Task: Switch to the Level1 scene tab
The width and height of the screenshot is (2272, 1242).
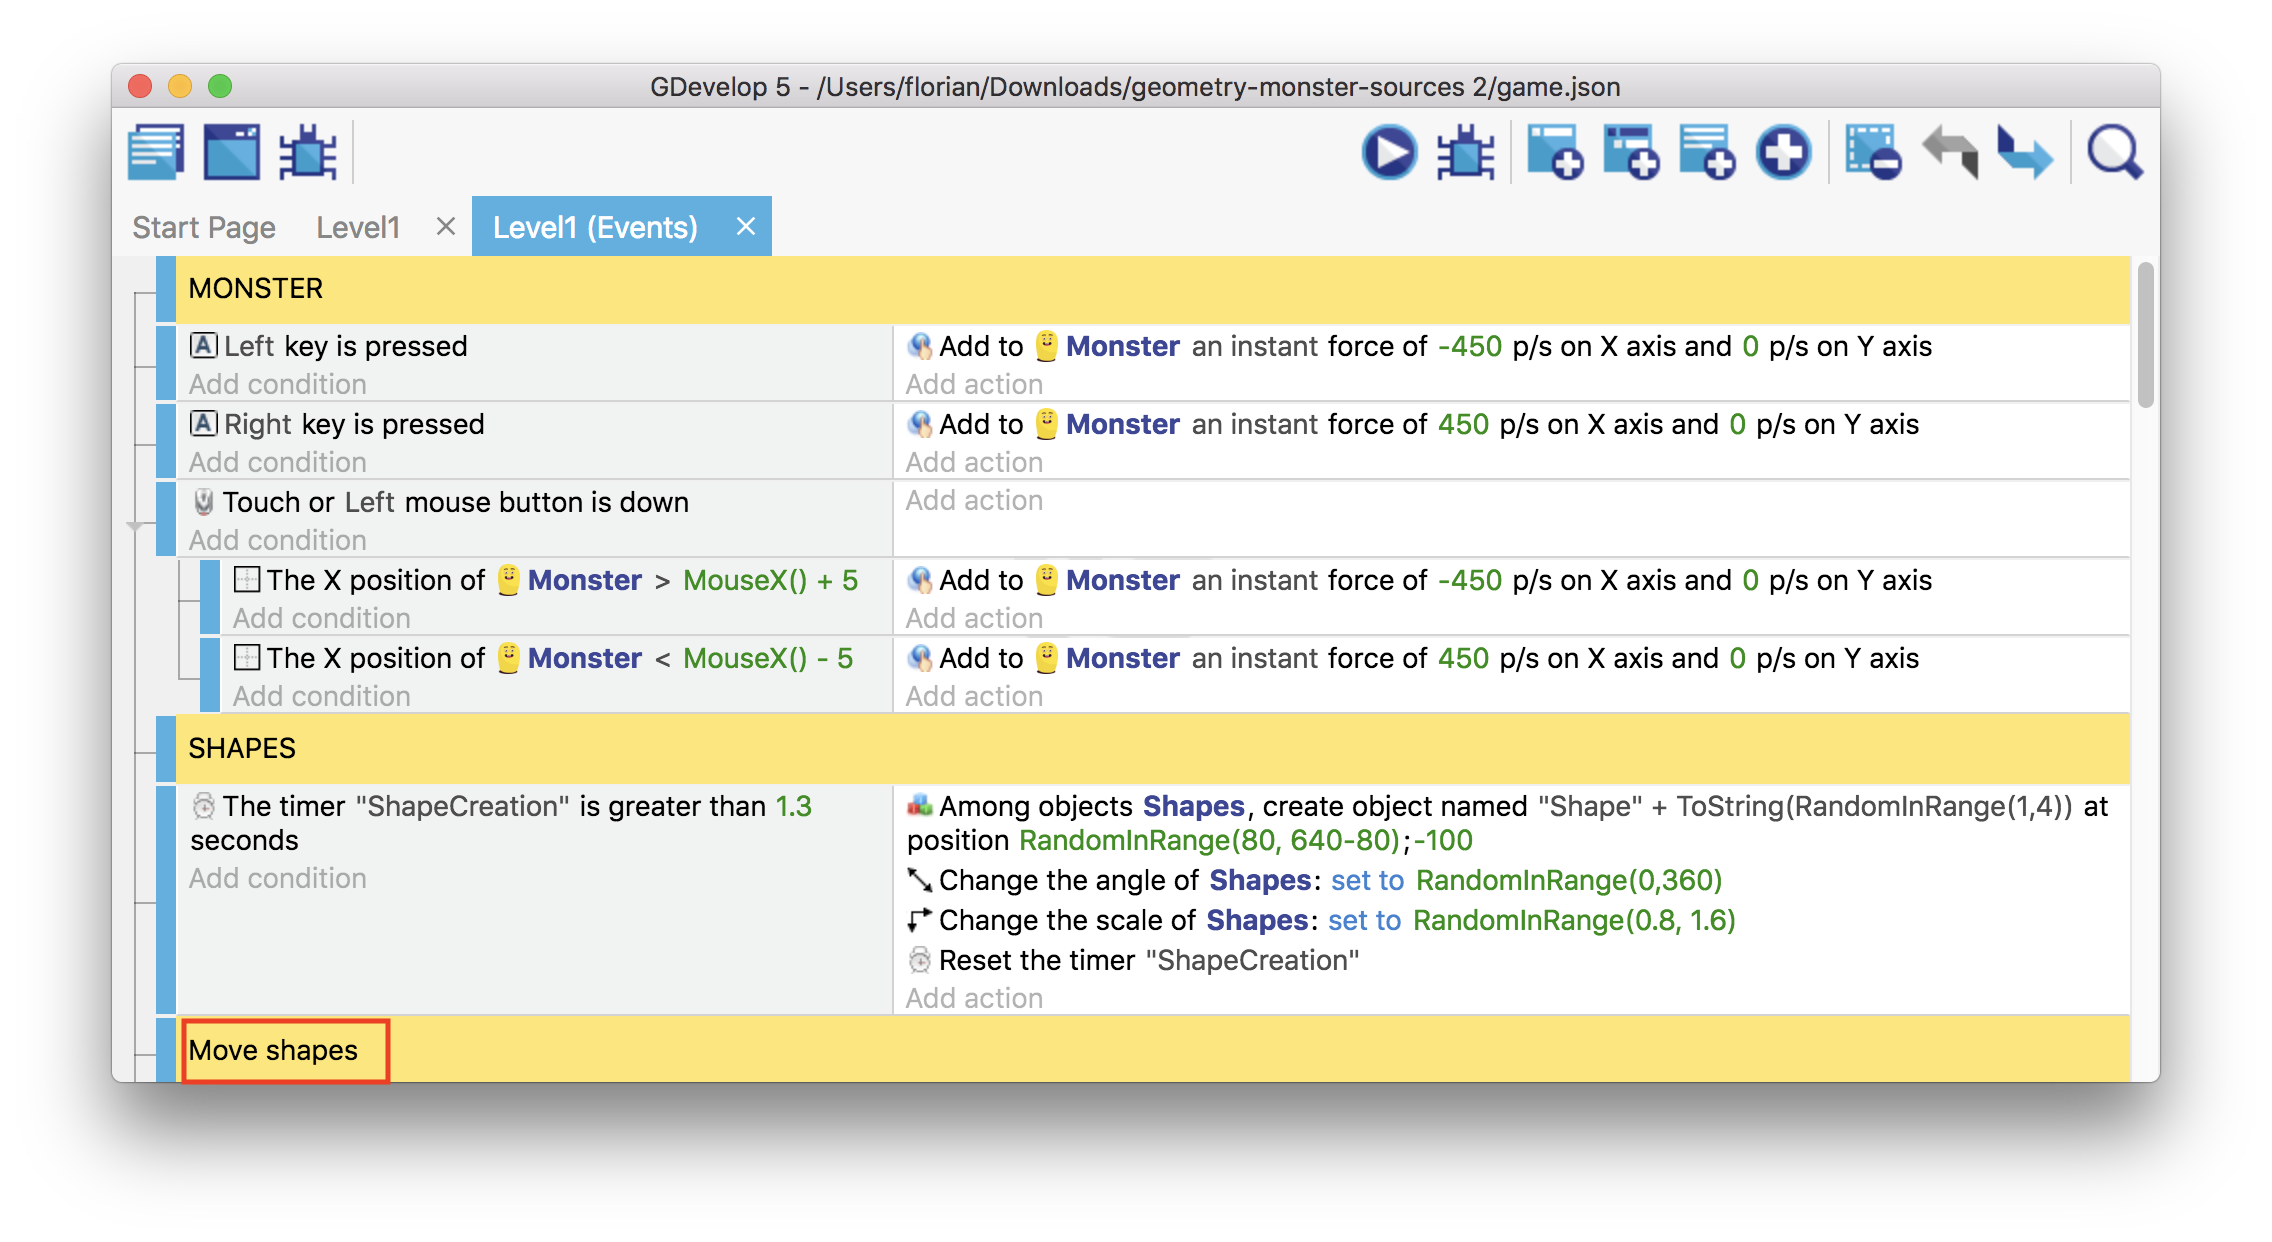Action: pos(358,228)
